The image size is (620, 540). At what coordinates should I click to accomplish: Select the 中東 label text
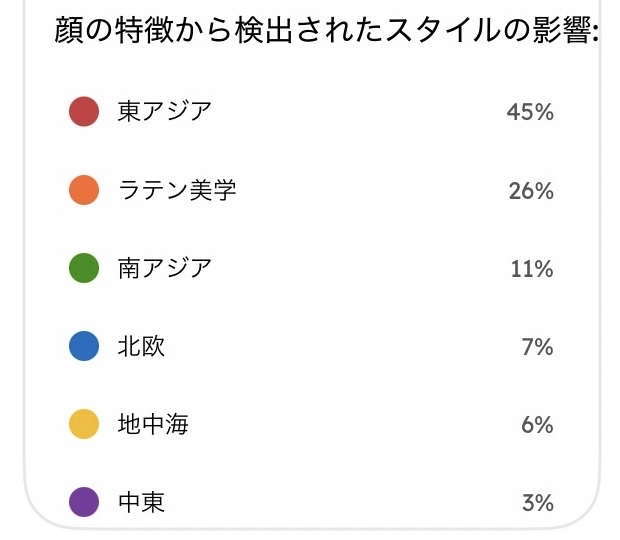141,502
